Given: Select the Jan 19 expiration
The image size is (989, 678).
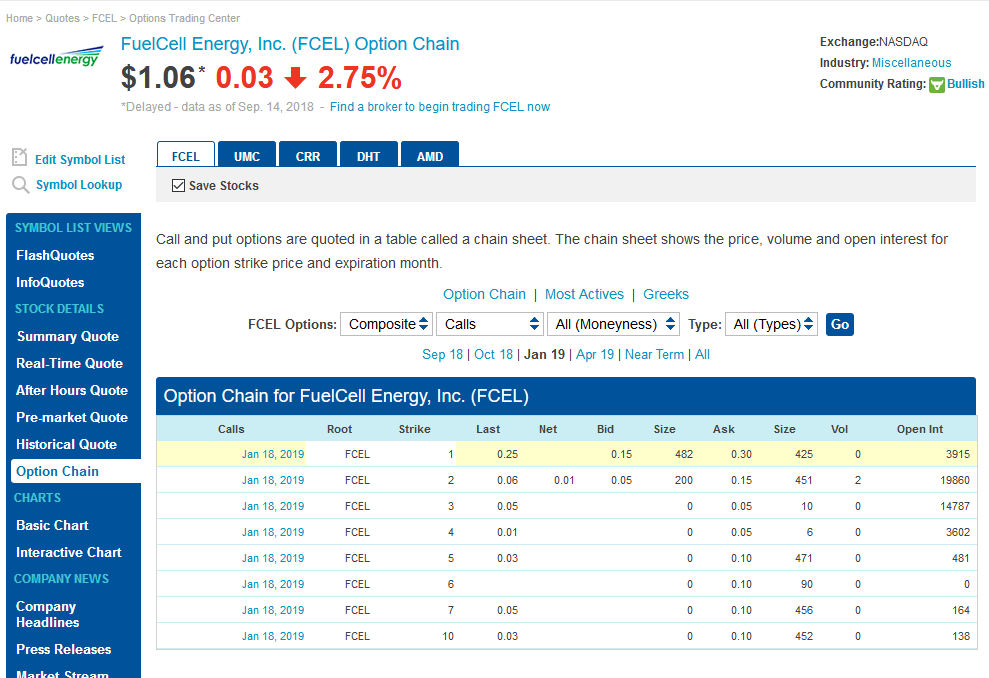Looking at the screenshot, I should tap(544, 354).
